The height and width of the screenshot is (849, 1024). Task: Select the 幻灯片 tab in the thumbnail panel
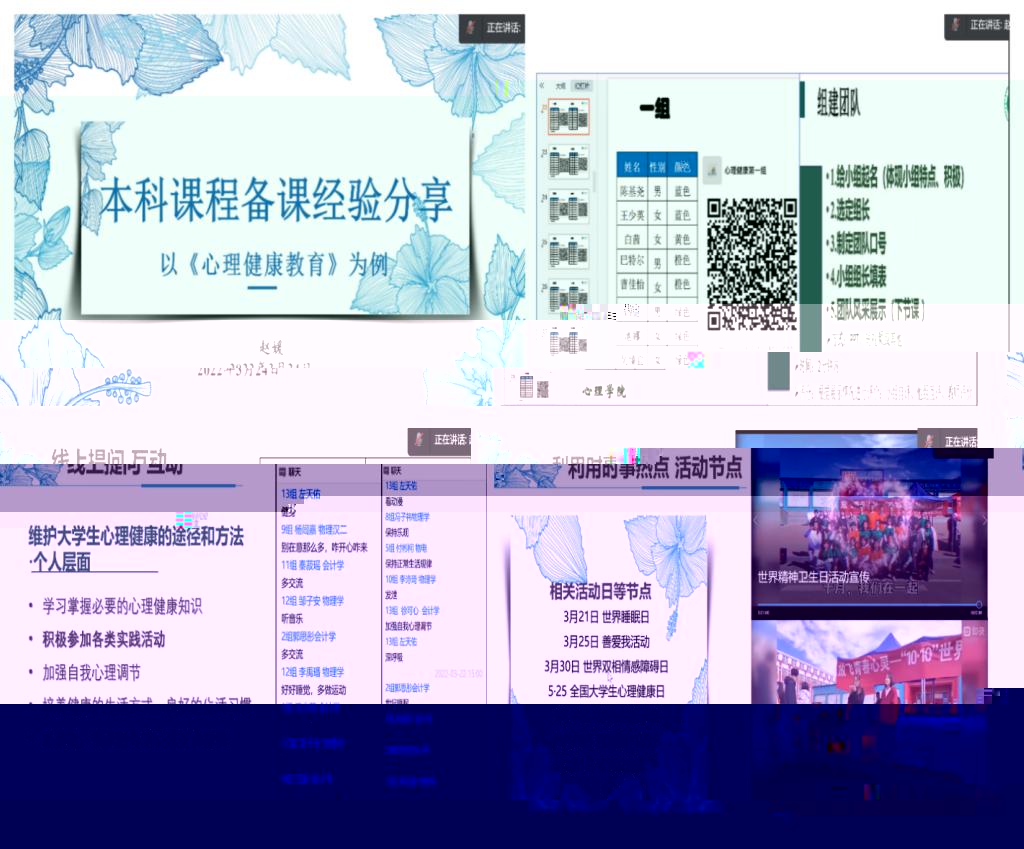[581, 86]
